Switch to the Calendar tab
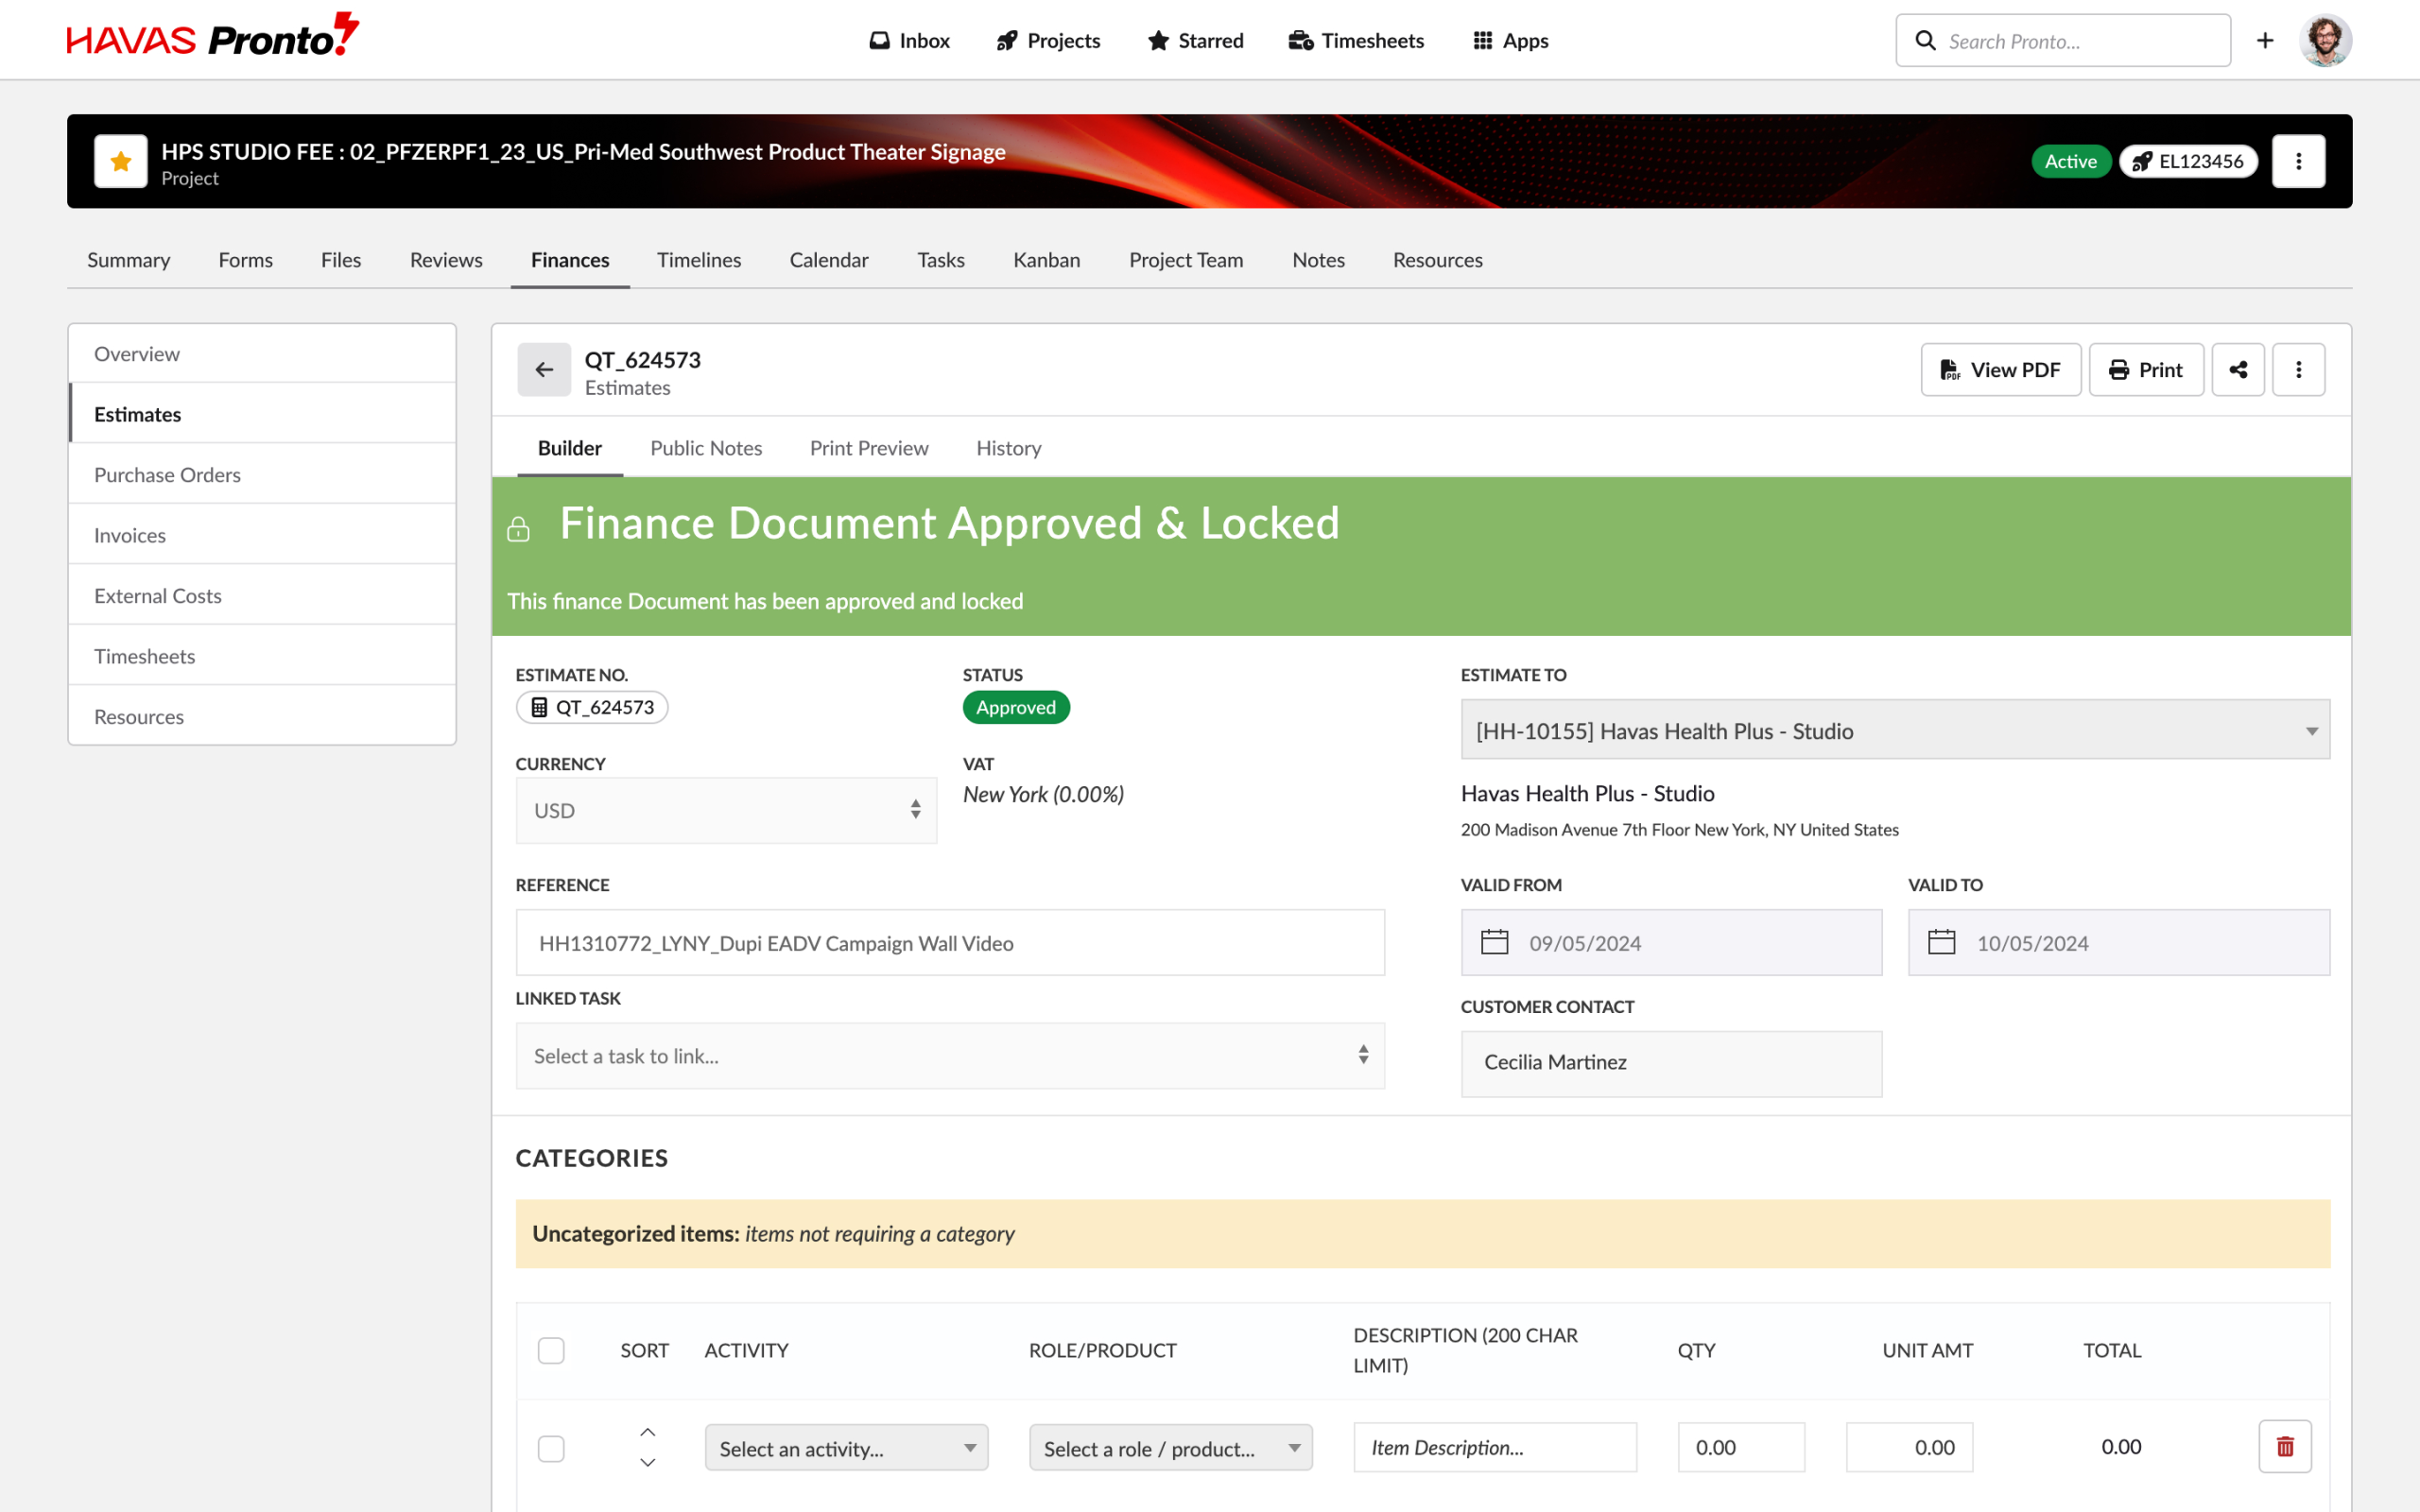Image resolution: width=2420 pixels, height=1512 pixels. [829, 260]
